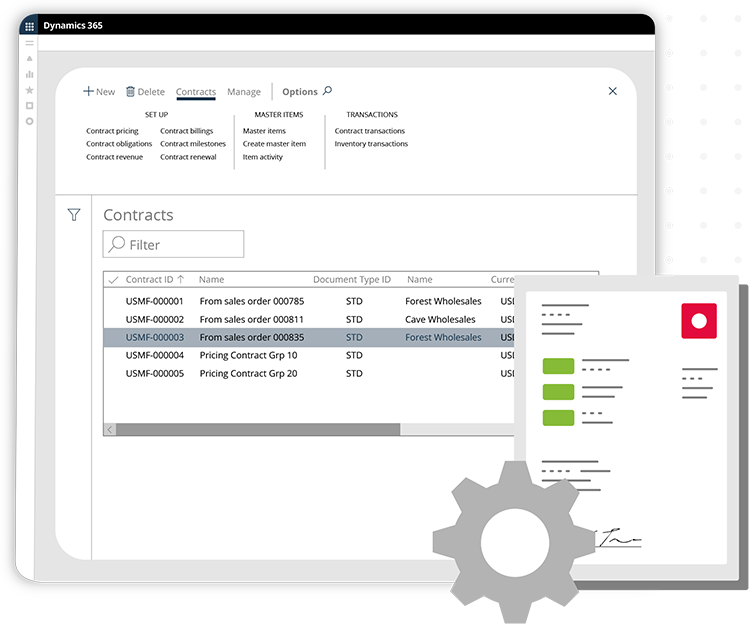Screen dimensions: 752x628
Task: Open the Options tab
Action: point(300,92)
